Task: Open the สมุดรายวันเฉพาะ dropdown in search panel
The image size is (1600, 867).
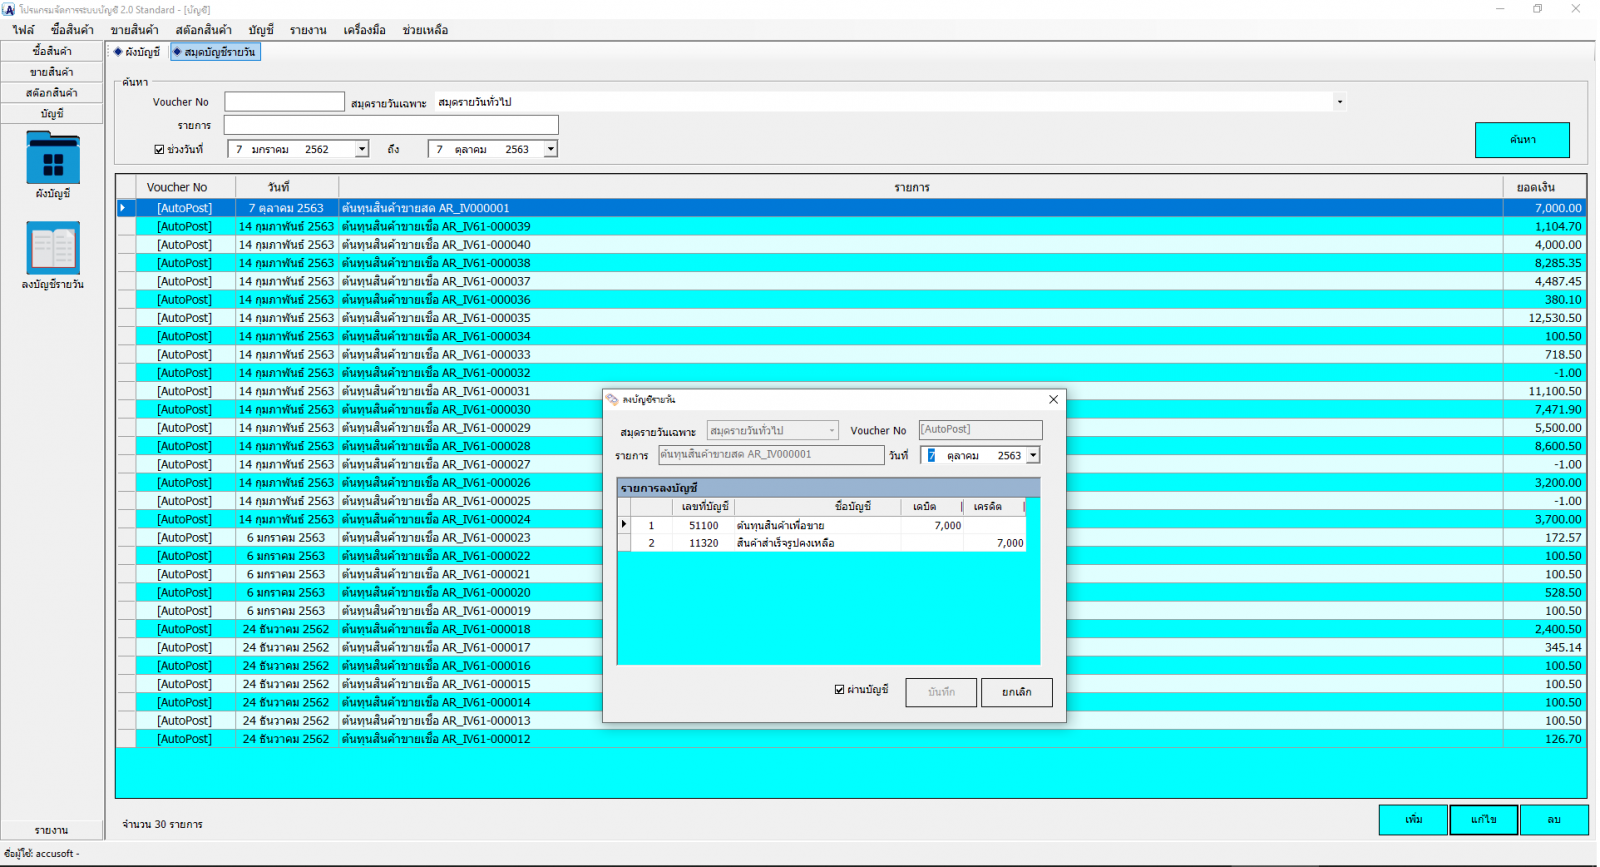Action: (1339, 102)
